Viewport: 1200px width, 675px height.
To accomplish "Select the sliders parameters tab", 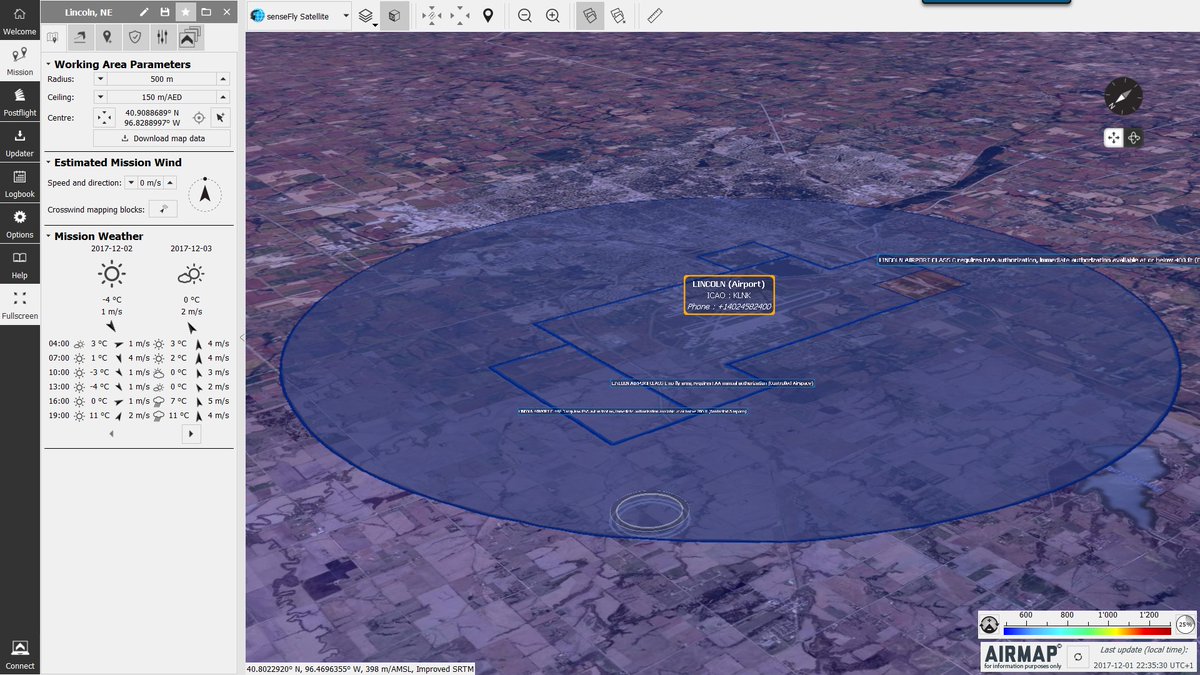I will click(x=162, y=38).
